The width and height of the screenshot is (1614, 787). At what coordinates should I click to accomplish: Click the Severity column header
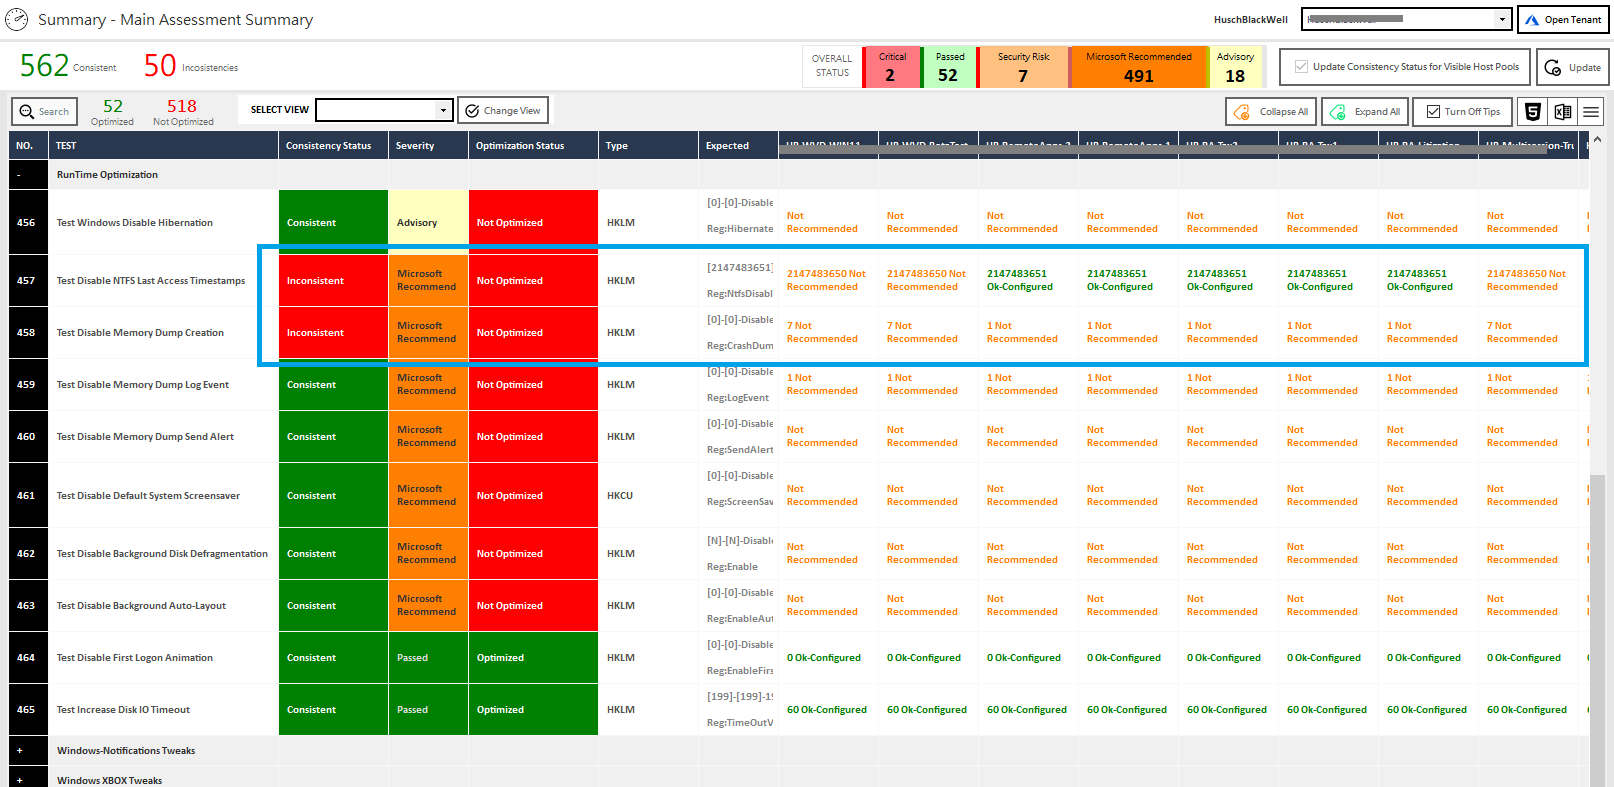pyautogui.click(x=415, y=146)
